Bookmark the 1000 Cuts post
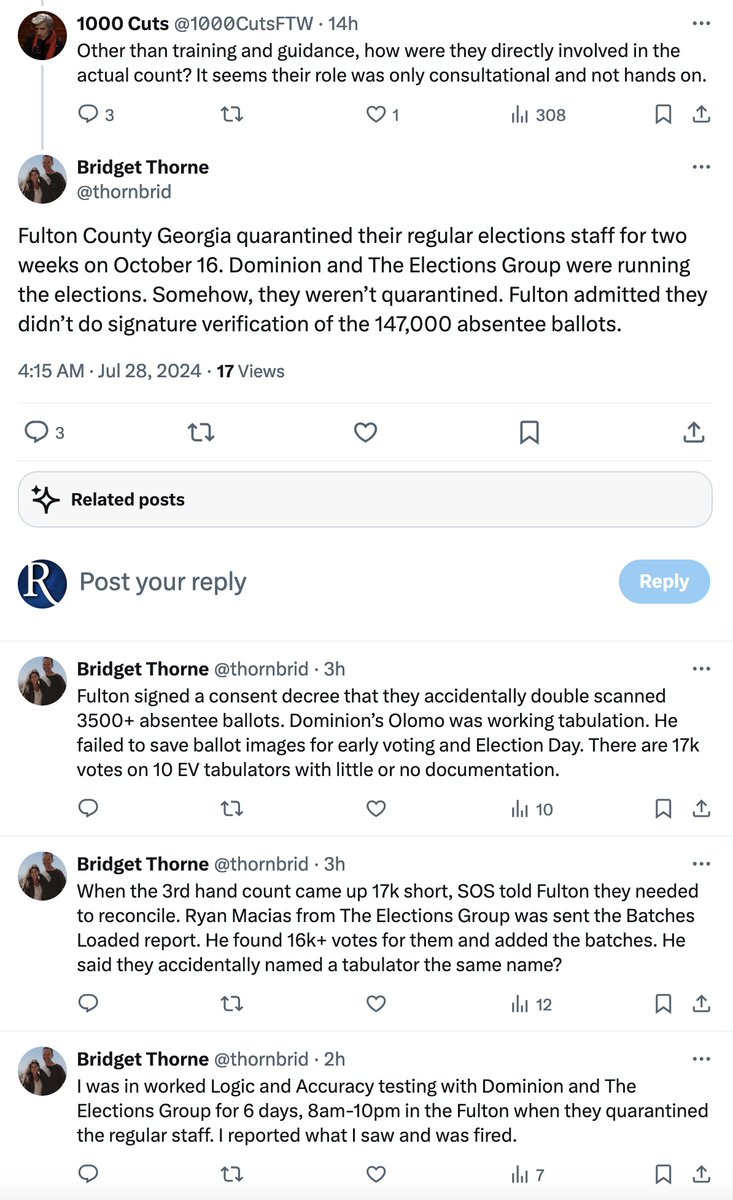Image resolution: width=733 pixels, height=1200 pixels. (x=663, y=115)
